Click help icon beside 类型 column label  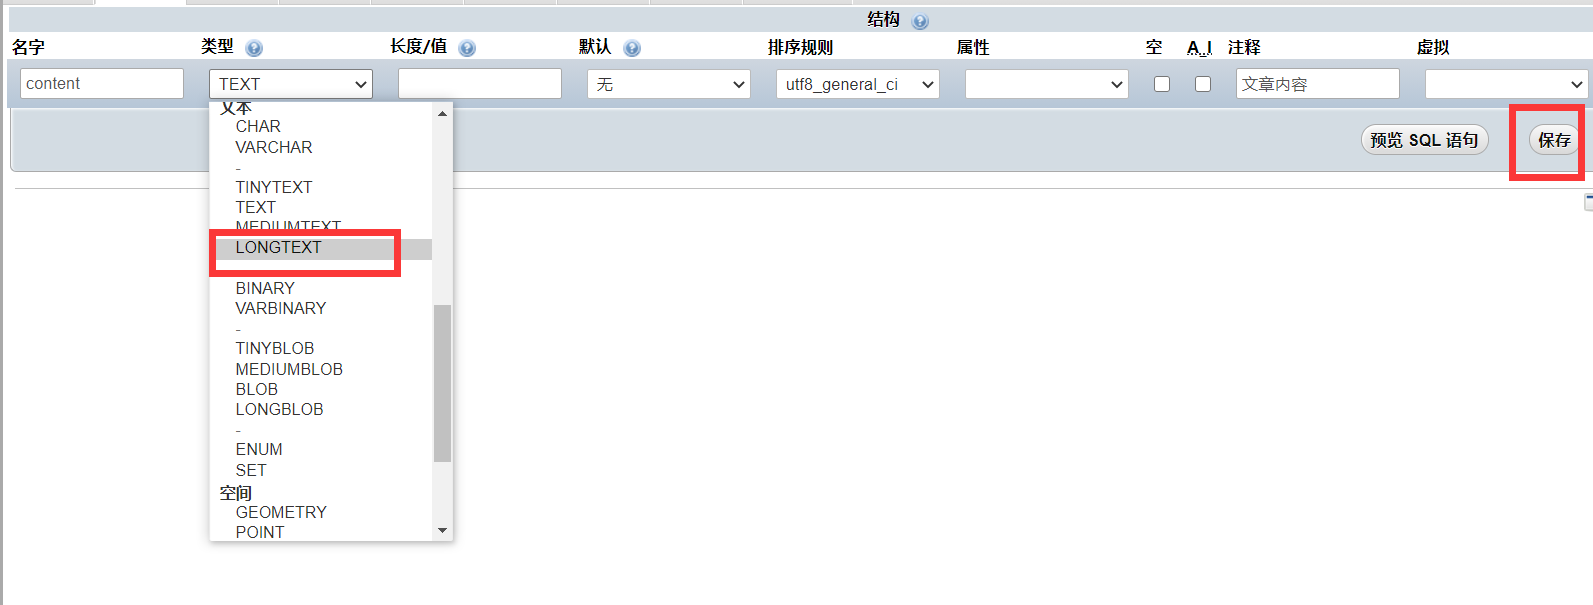(x=254, y=48)
